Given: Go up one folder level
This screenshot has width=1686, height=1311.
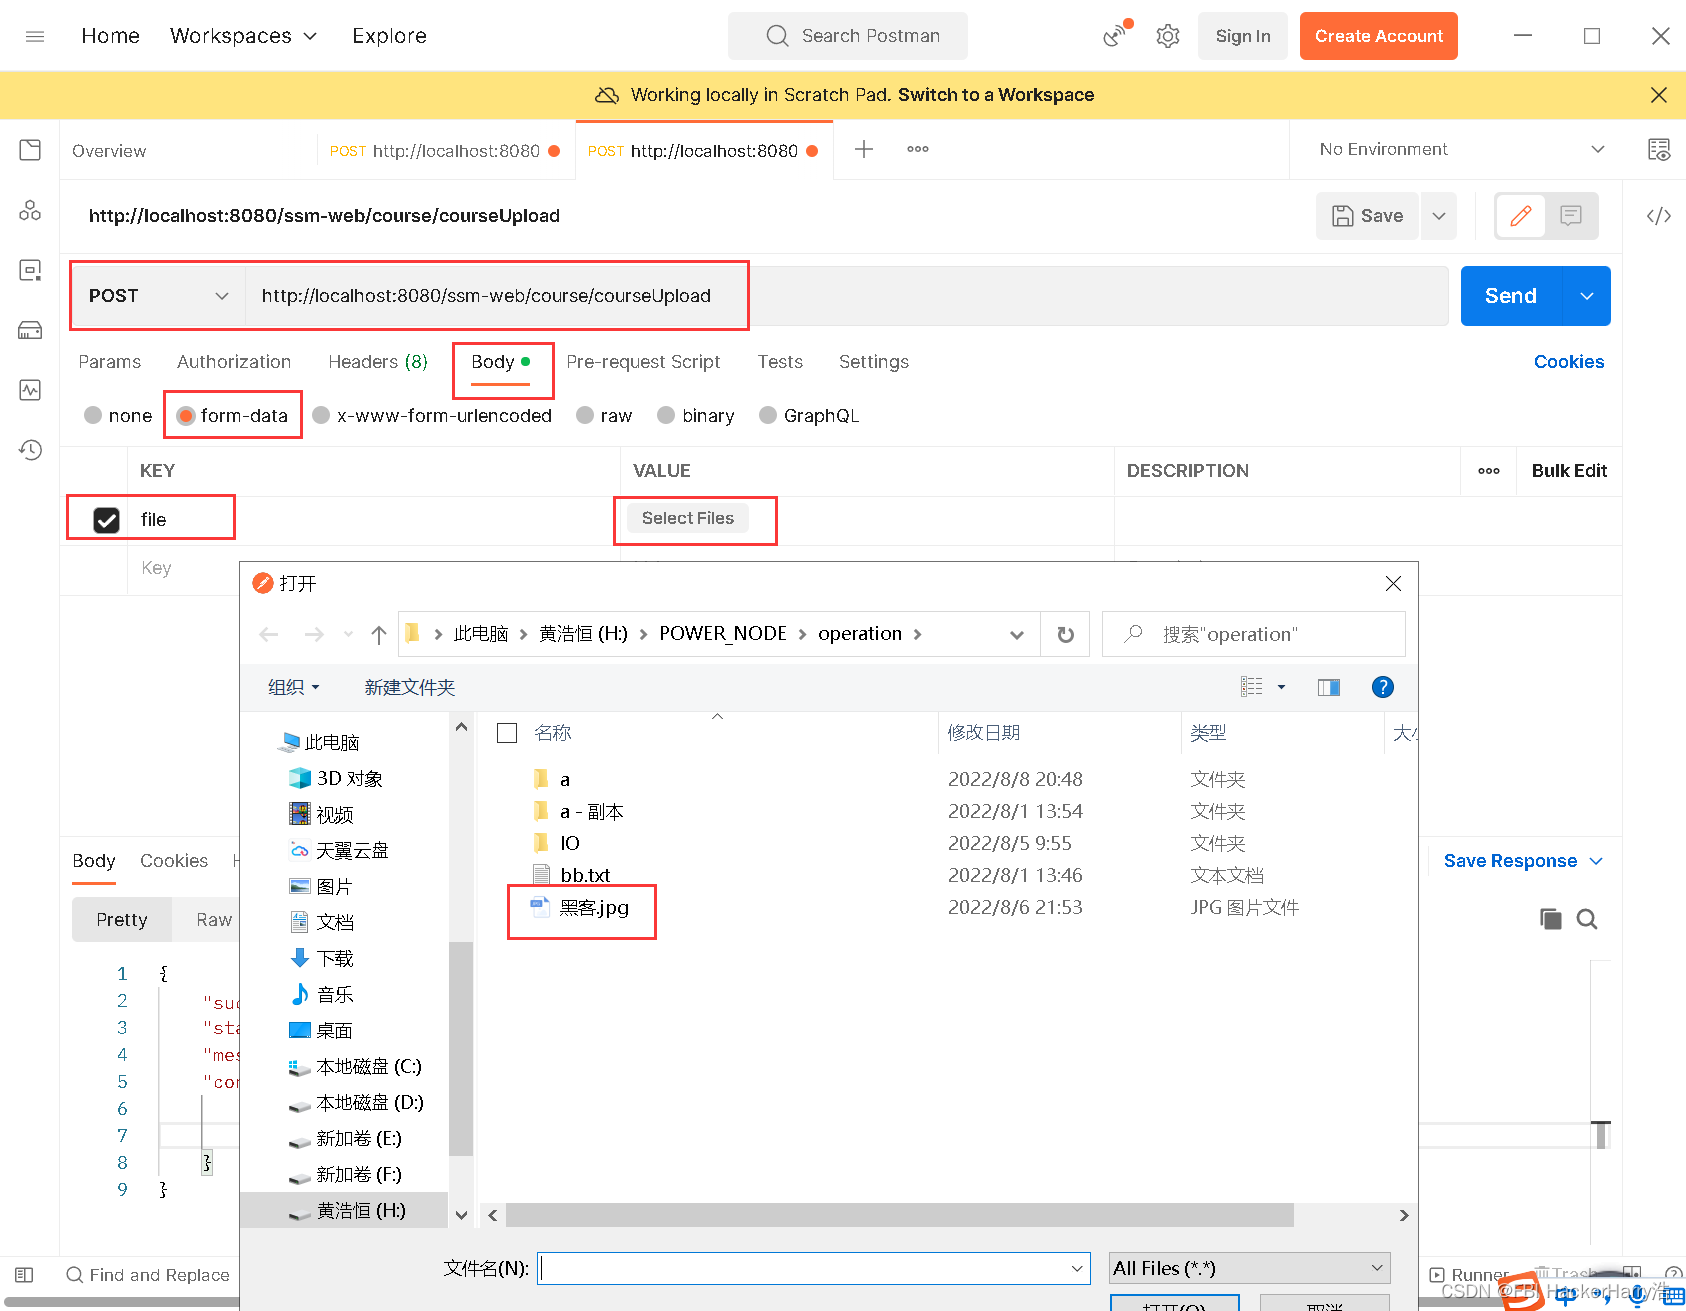Looking at the screenshot, I should tap(378, 634).
